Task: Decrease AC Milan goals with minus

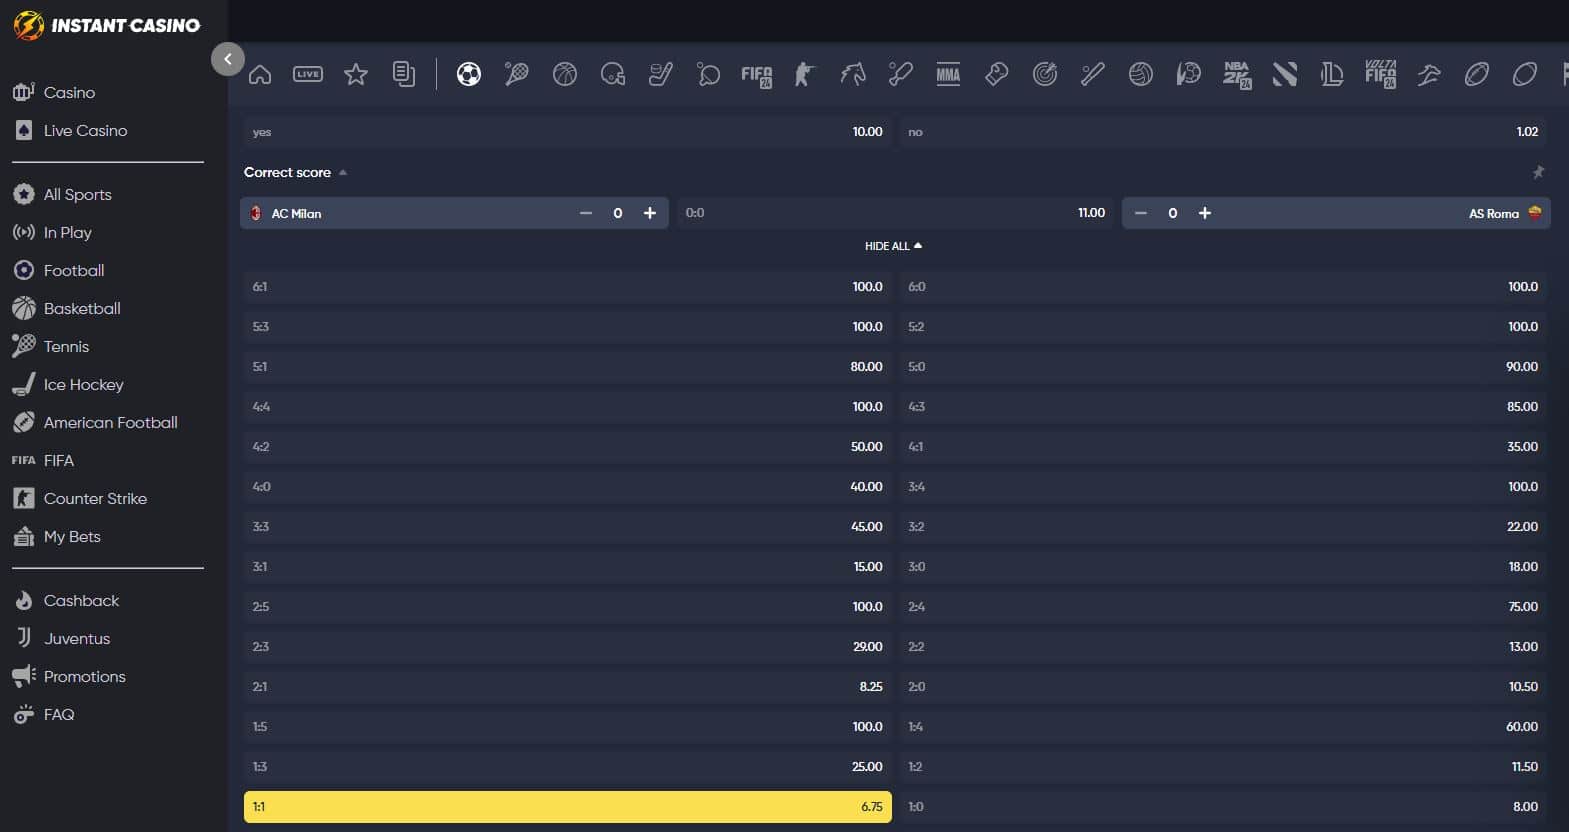Action: coord(586,213)
